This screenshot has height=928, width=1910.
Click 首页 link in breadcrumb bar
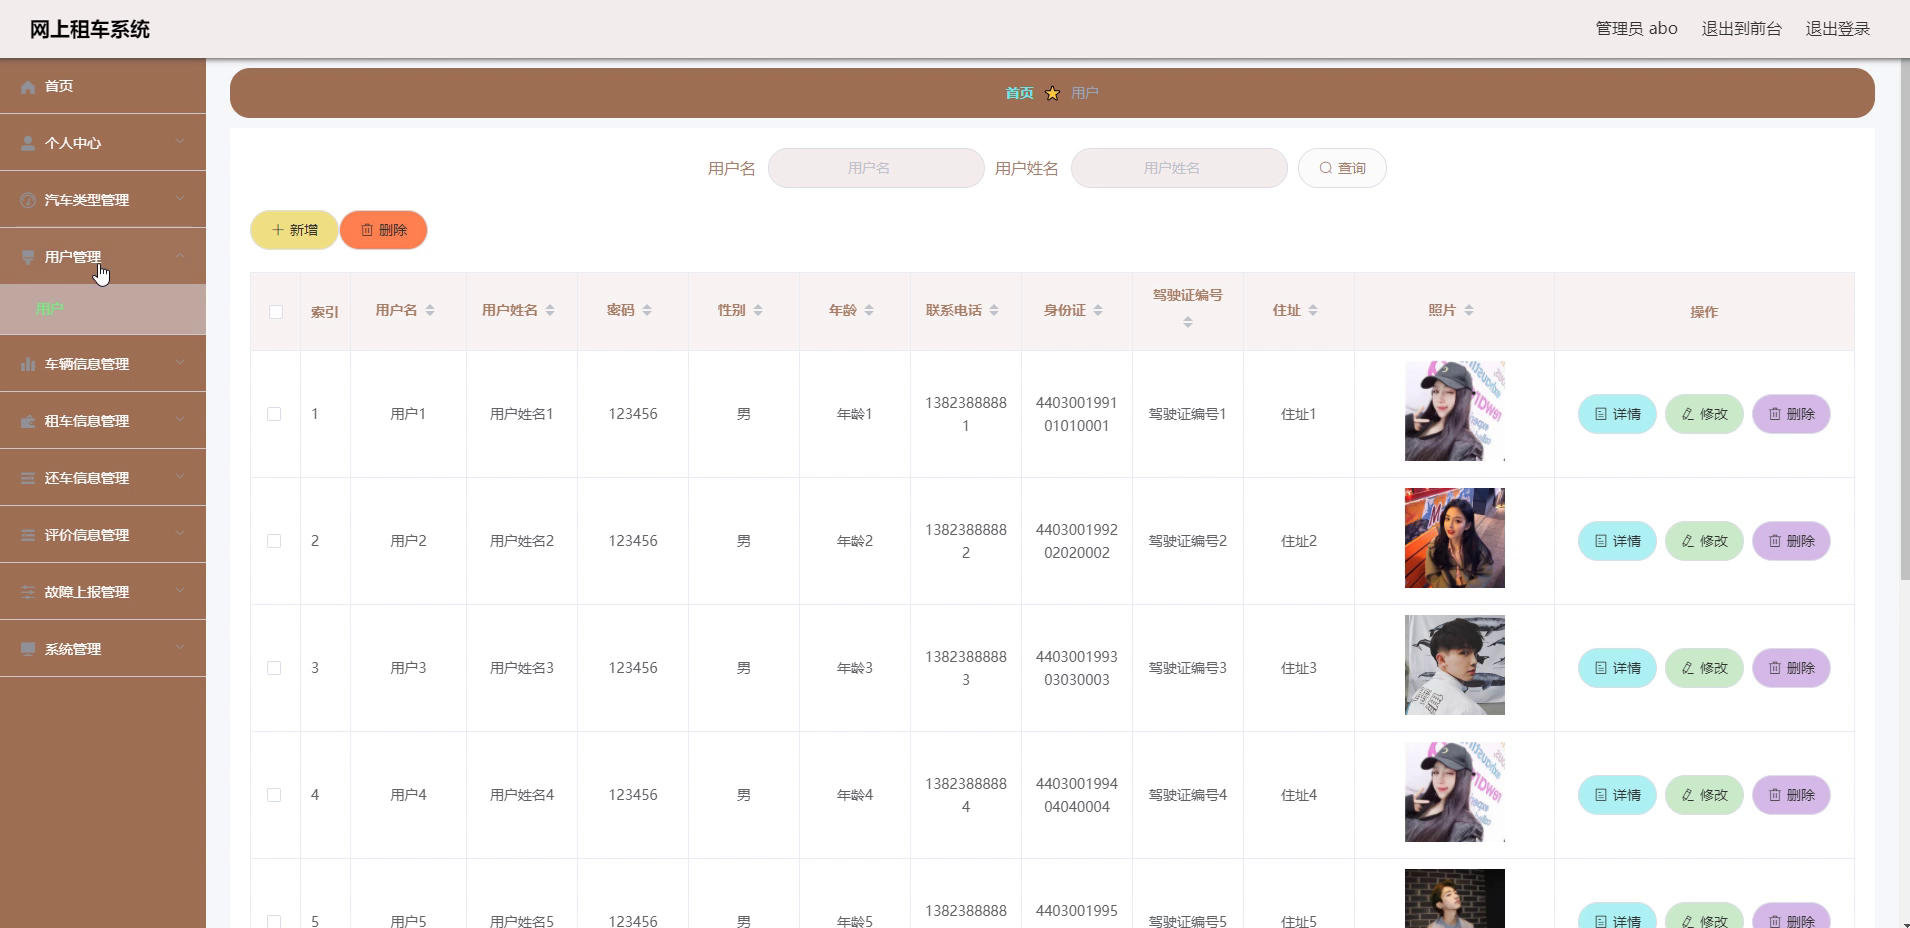coord(1019,93)
